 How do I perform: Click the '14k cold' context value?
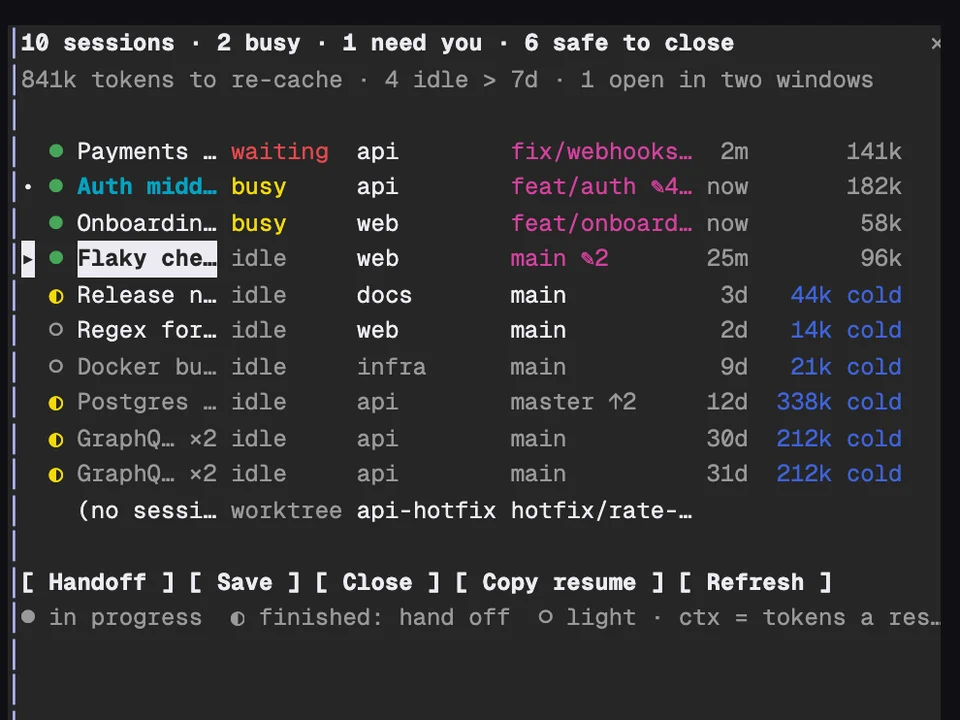846,331
